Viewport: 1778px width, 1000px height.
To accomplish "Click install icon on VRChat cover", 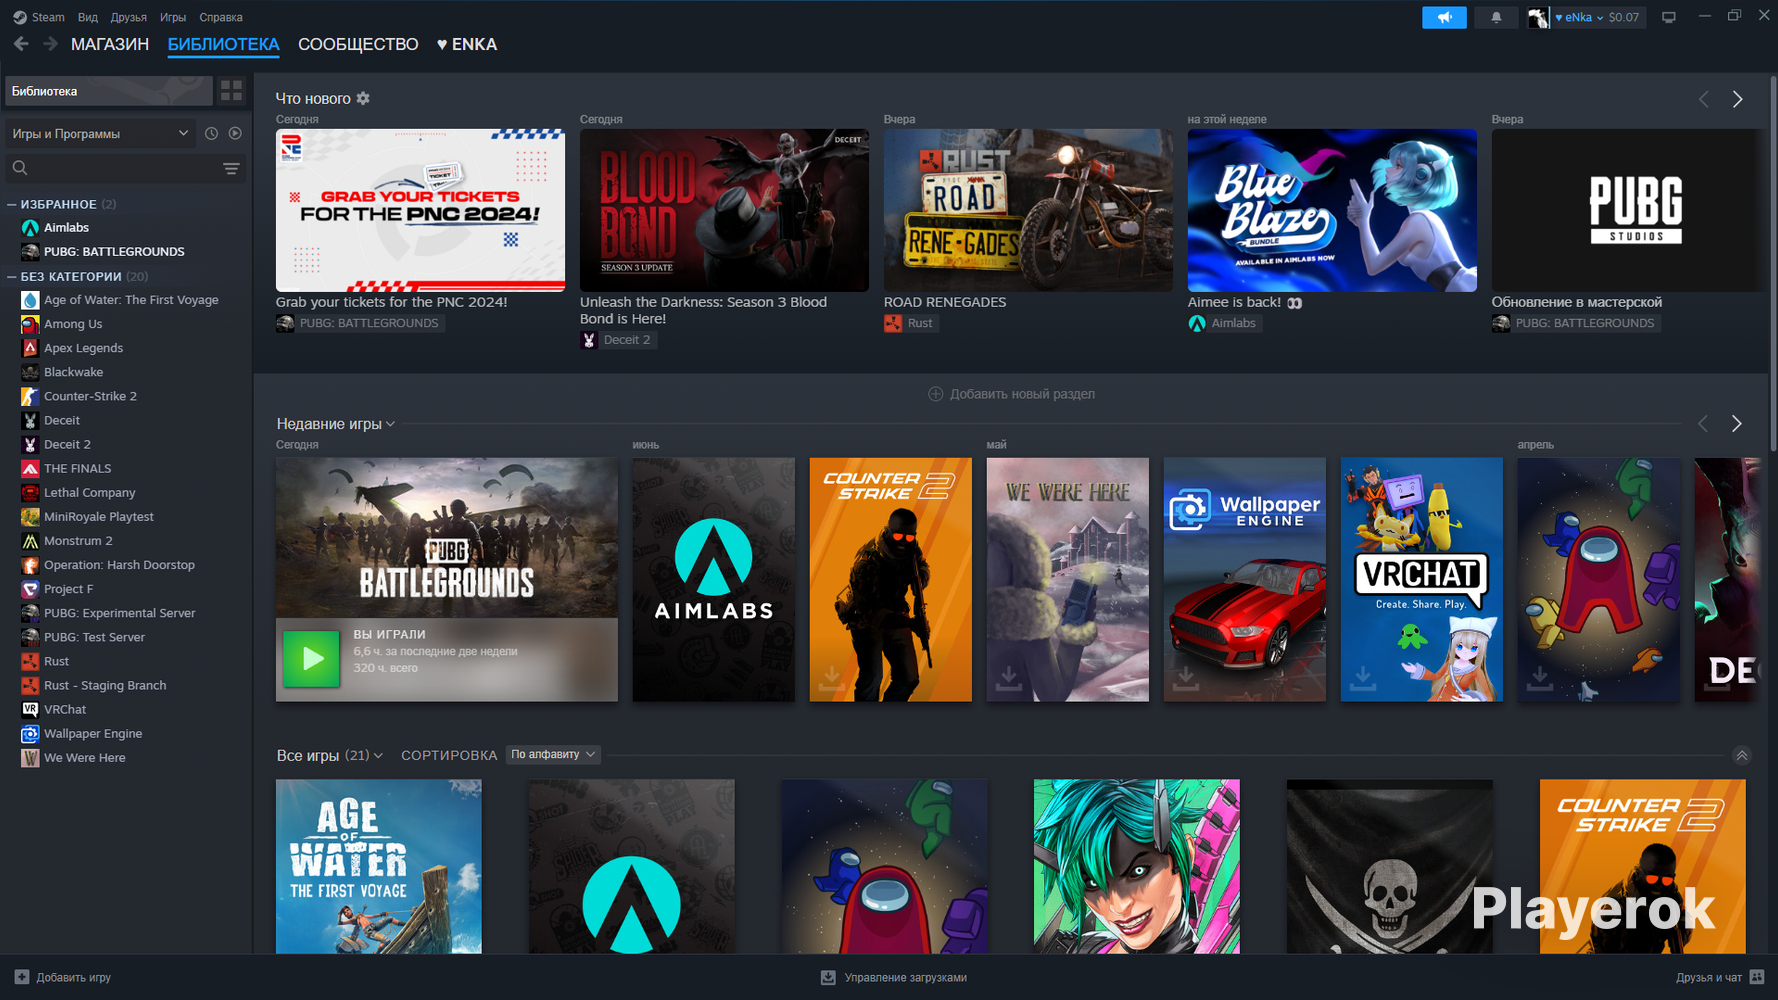I will [1362, 679].
